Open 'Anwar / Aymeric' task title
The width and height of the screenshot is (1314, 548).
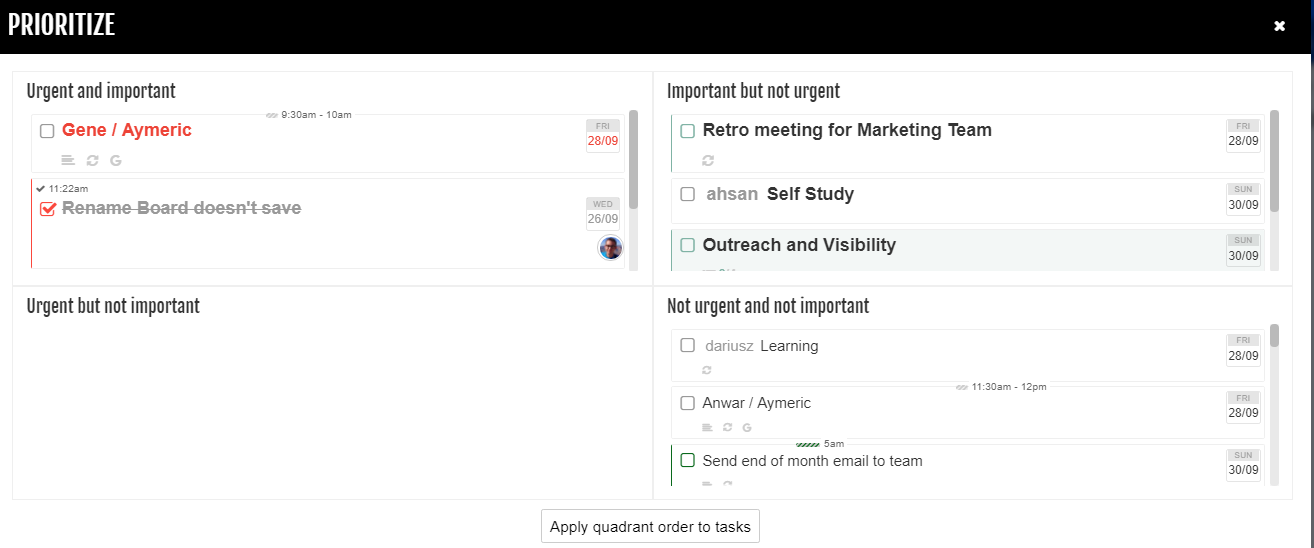(x=757, y=403)
